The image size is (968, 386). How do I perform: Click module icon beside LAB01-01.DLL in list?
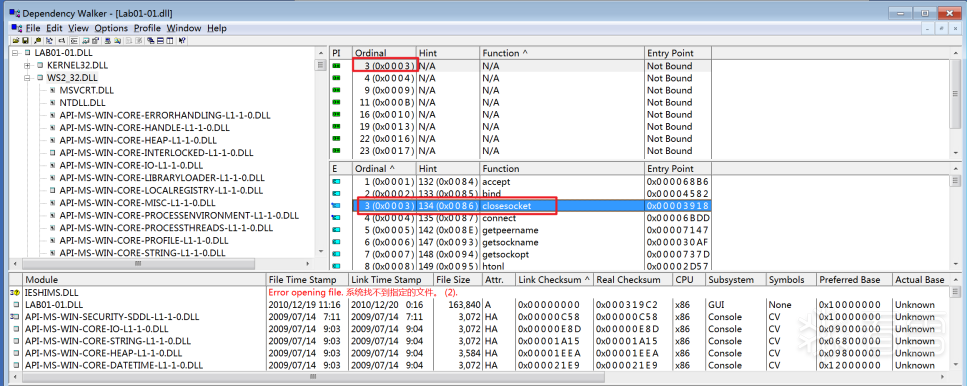[x=15, y=304]
